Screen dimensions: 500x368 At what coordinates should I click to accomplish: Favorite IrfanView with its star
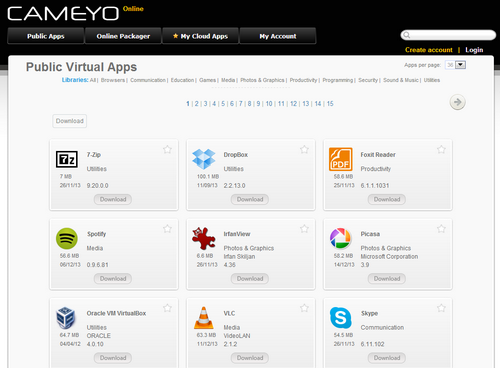coord(304,229)
